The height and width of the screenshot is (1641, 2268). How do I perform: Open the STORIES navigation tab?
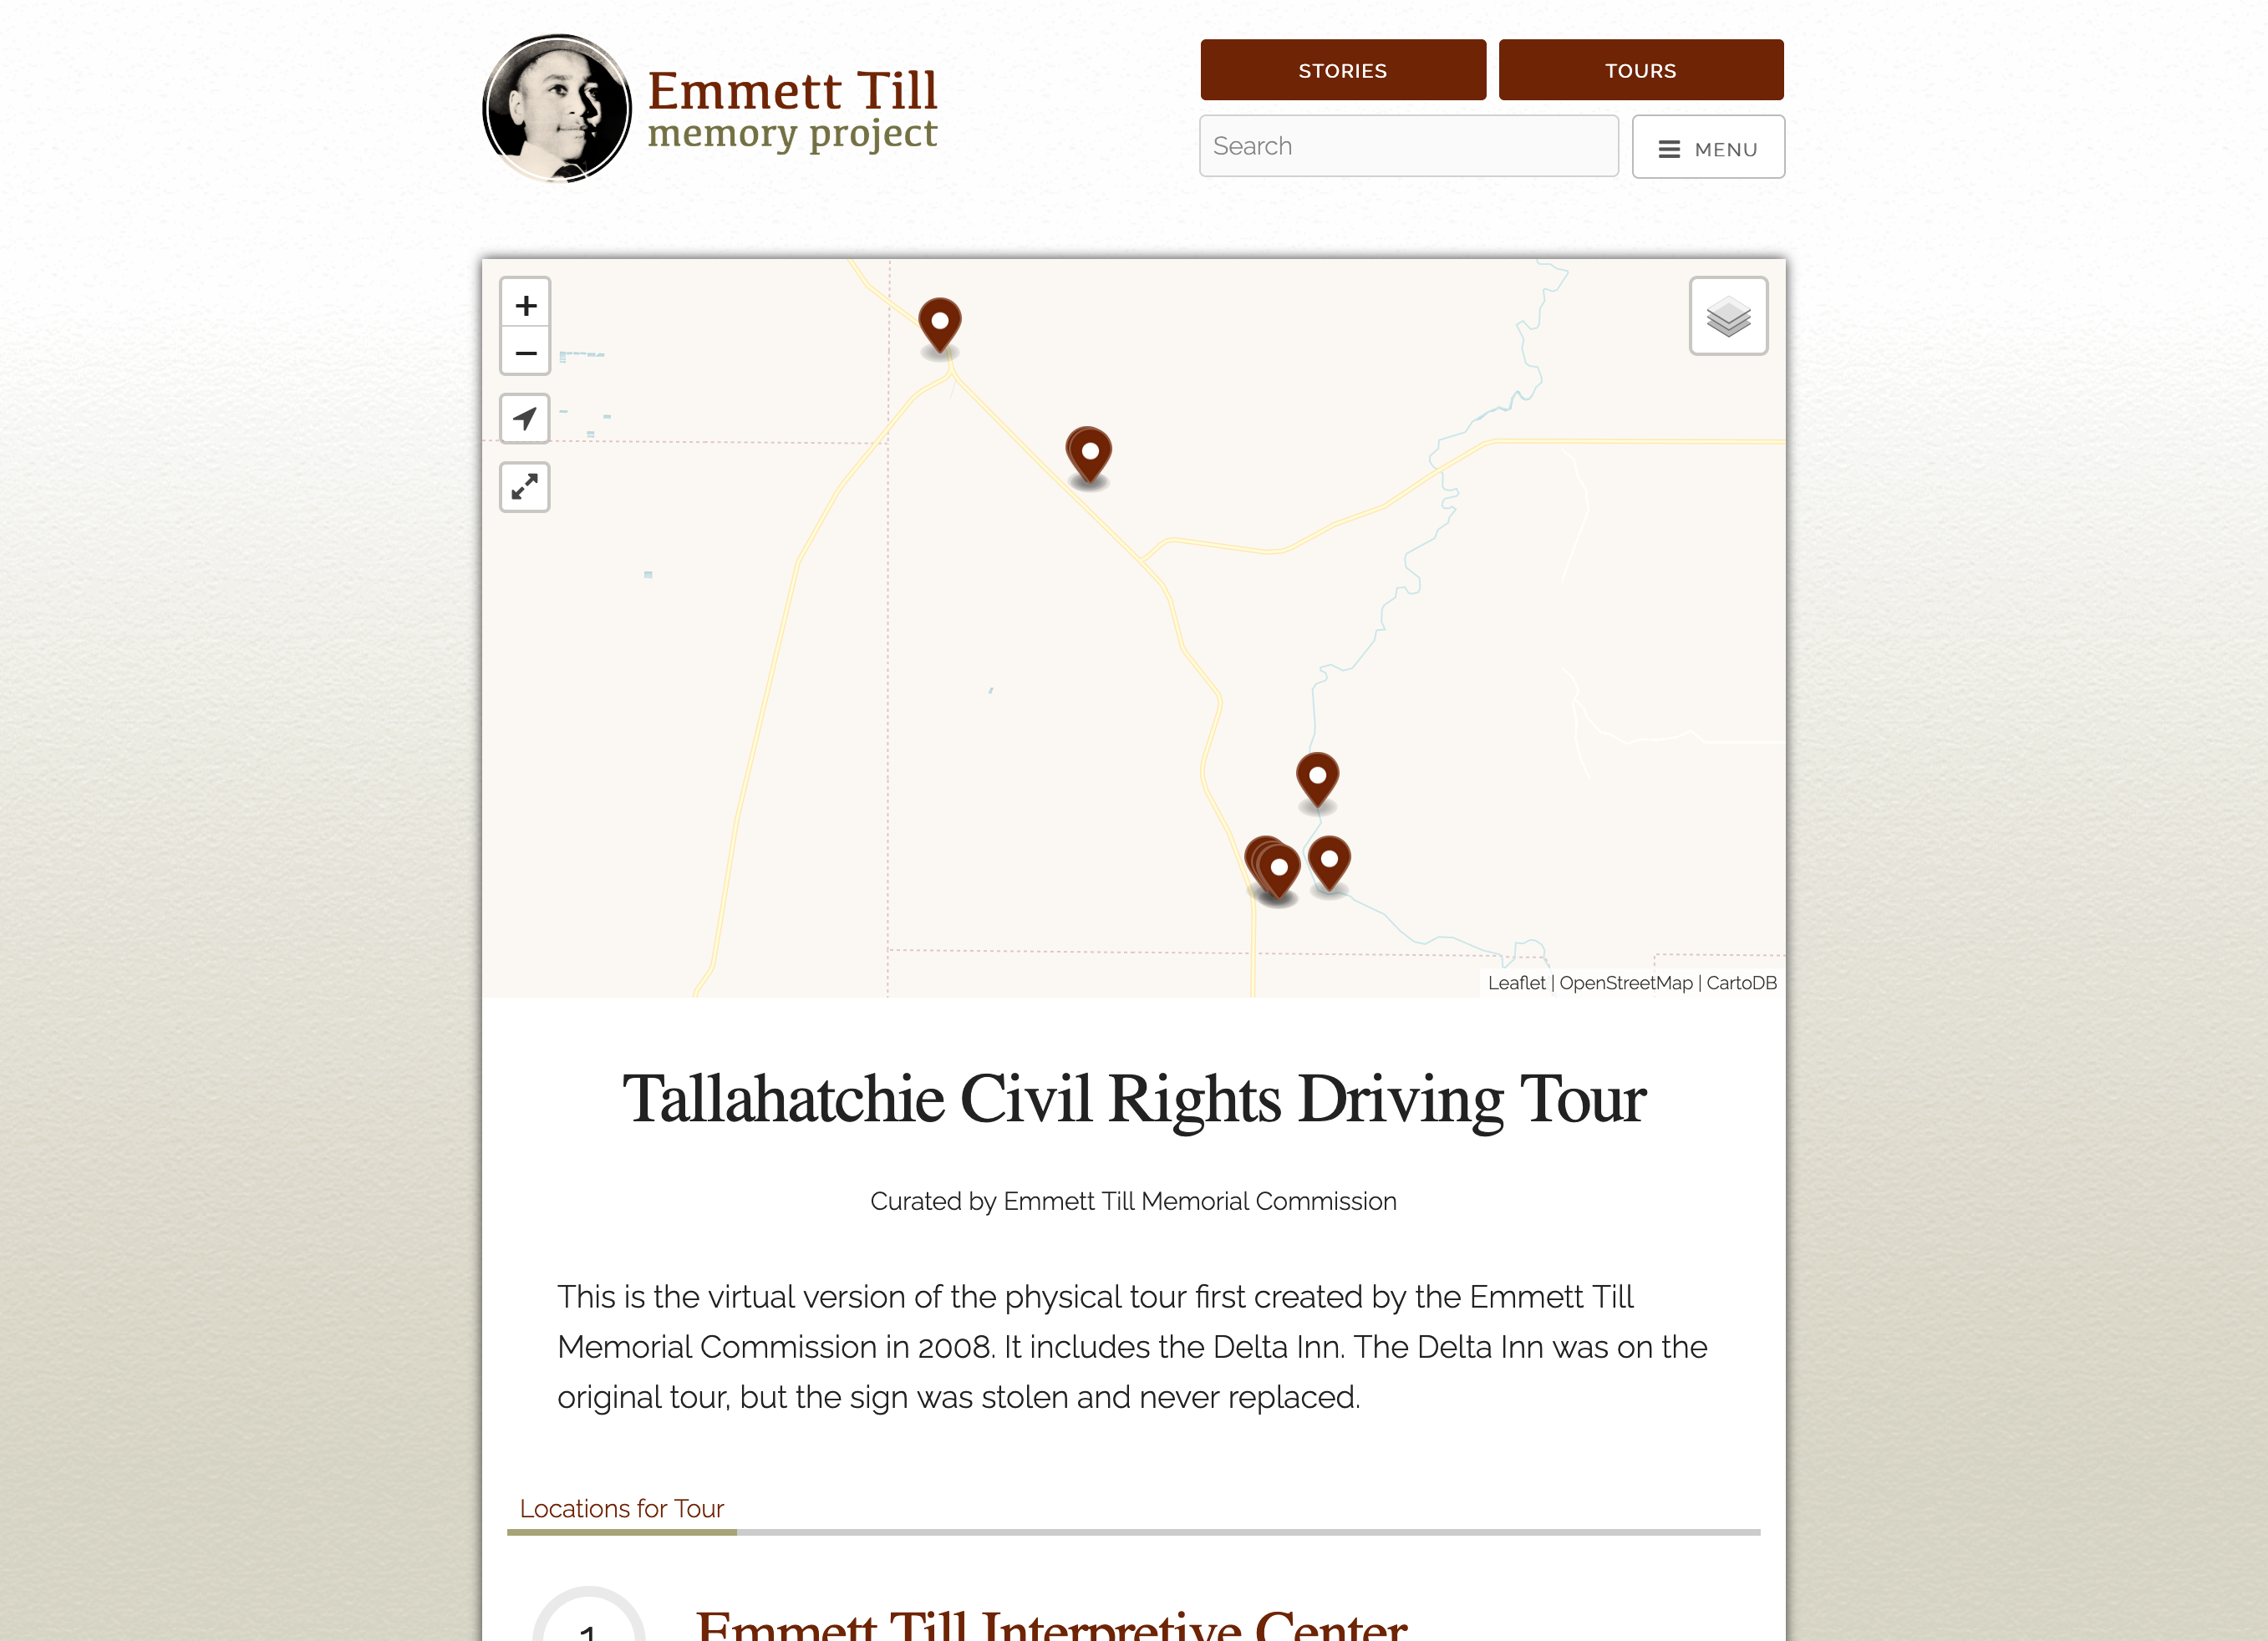1342,70
